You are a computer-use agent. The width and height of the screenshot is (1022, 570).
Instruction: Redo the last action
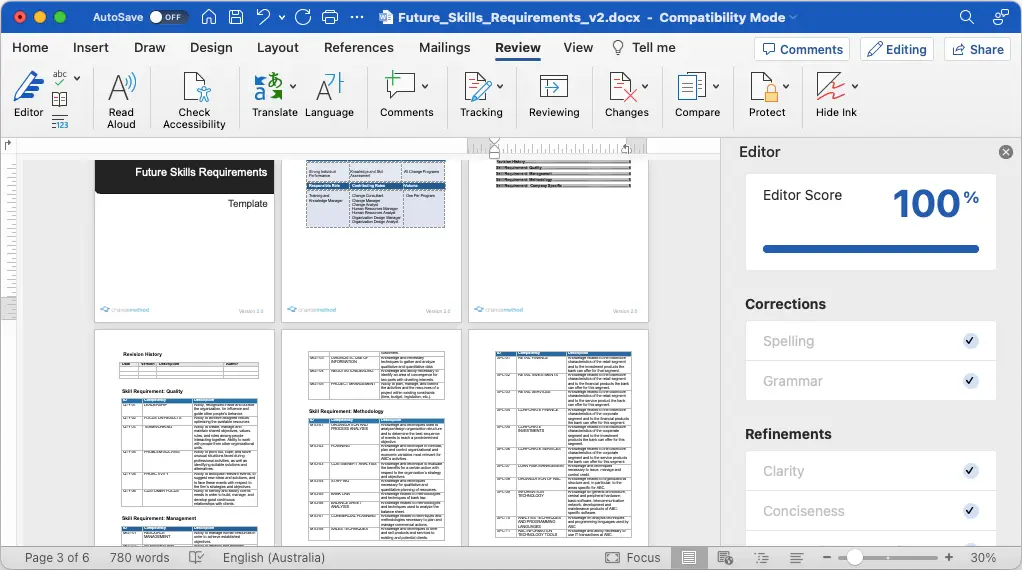coord(303,17)
